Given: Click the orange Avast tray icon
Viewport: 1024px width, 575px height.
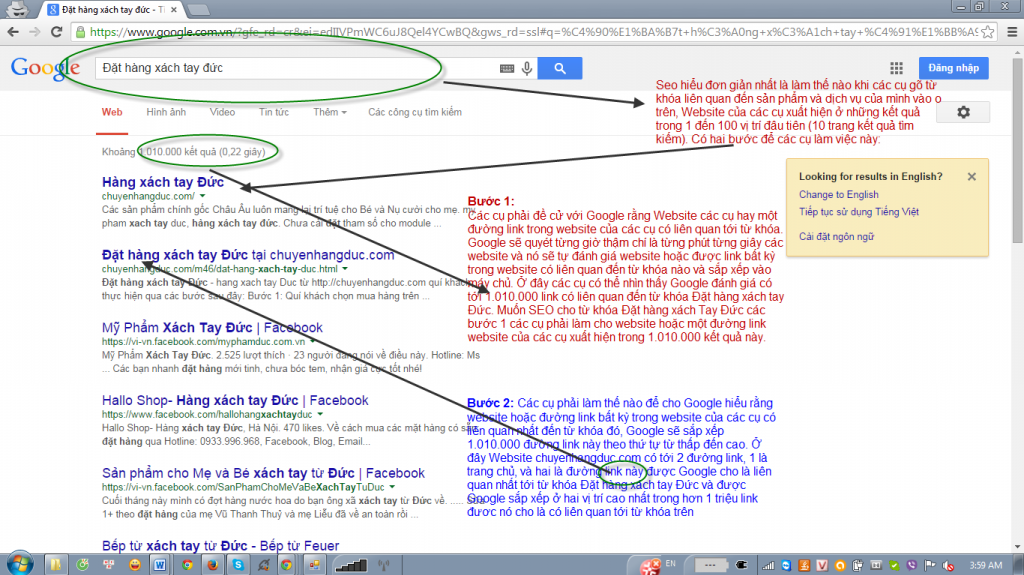Looking at the screenshot, I should coord(840,565).
